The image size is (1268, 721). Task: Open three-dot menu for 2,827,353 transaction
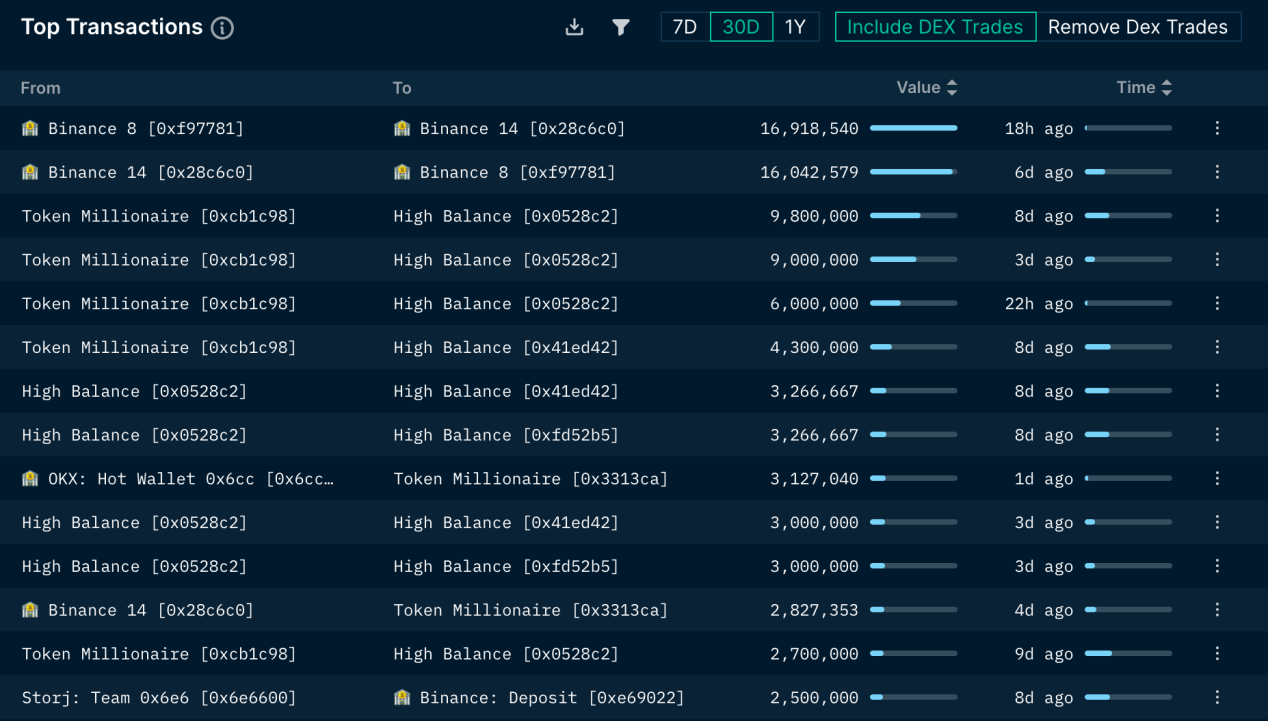tap(1217, 610)
